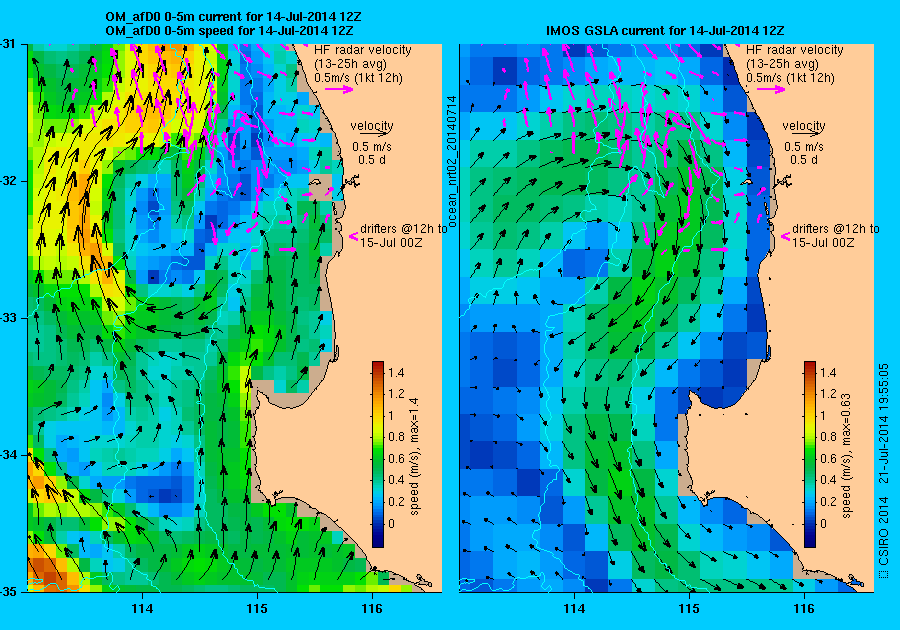This screenshot has height=630, width=900.
Task: Click latitude label '-32' on left axis
Action: pos(9,181)
